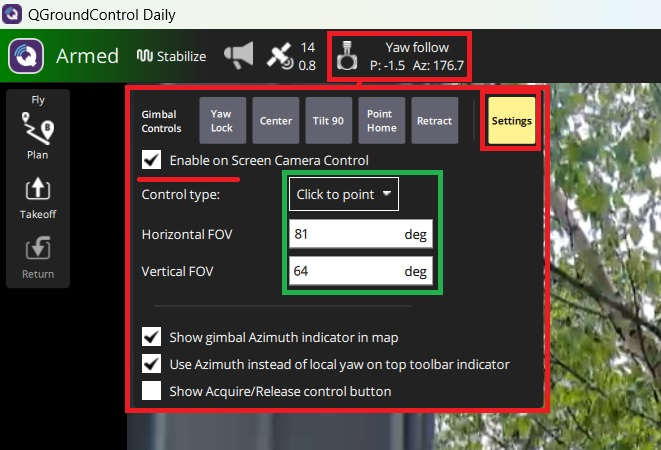The width and height of the screenshot is (661, 450).
Task: Disable Use Azimuth instead of local yaw
Action: (x=152, y=364)
